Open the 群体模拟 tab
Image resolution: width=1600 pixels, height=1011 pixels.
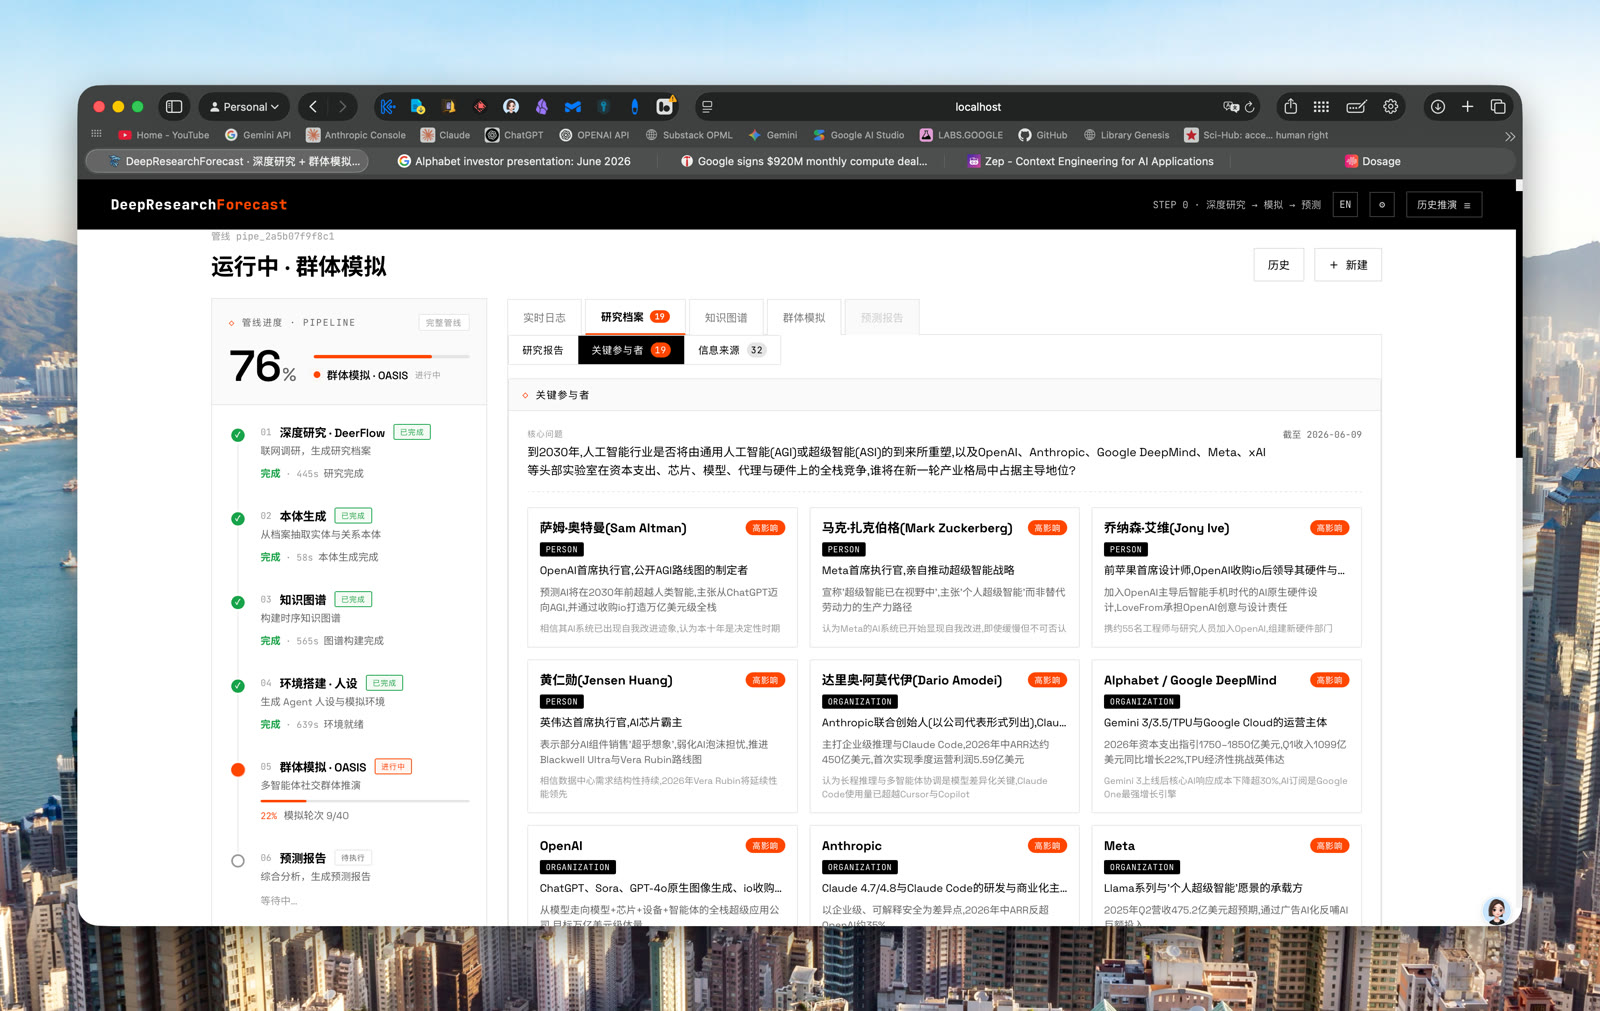click(804, 318)
